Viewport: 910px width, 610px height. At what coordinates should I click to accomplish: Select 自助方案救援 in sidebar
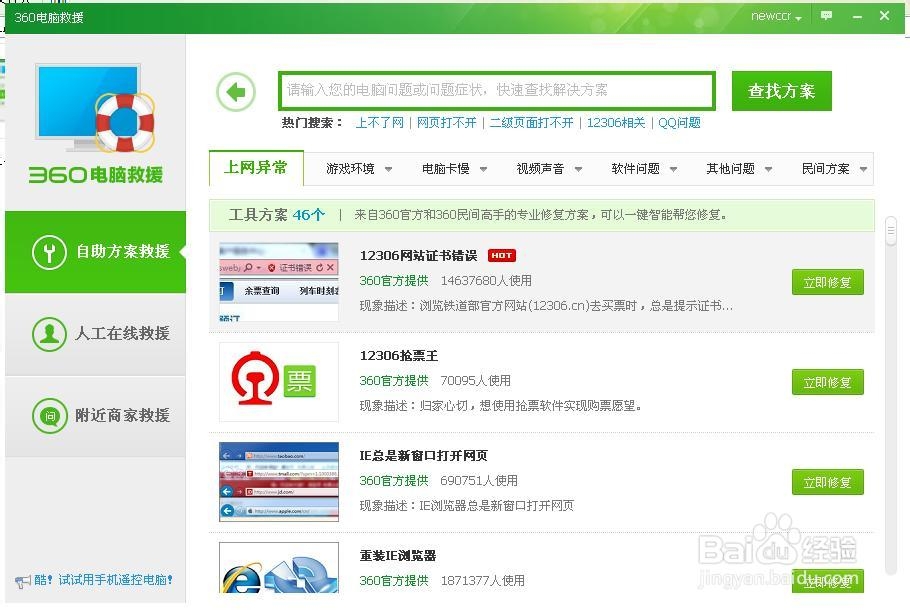pos(95,252)
